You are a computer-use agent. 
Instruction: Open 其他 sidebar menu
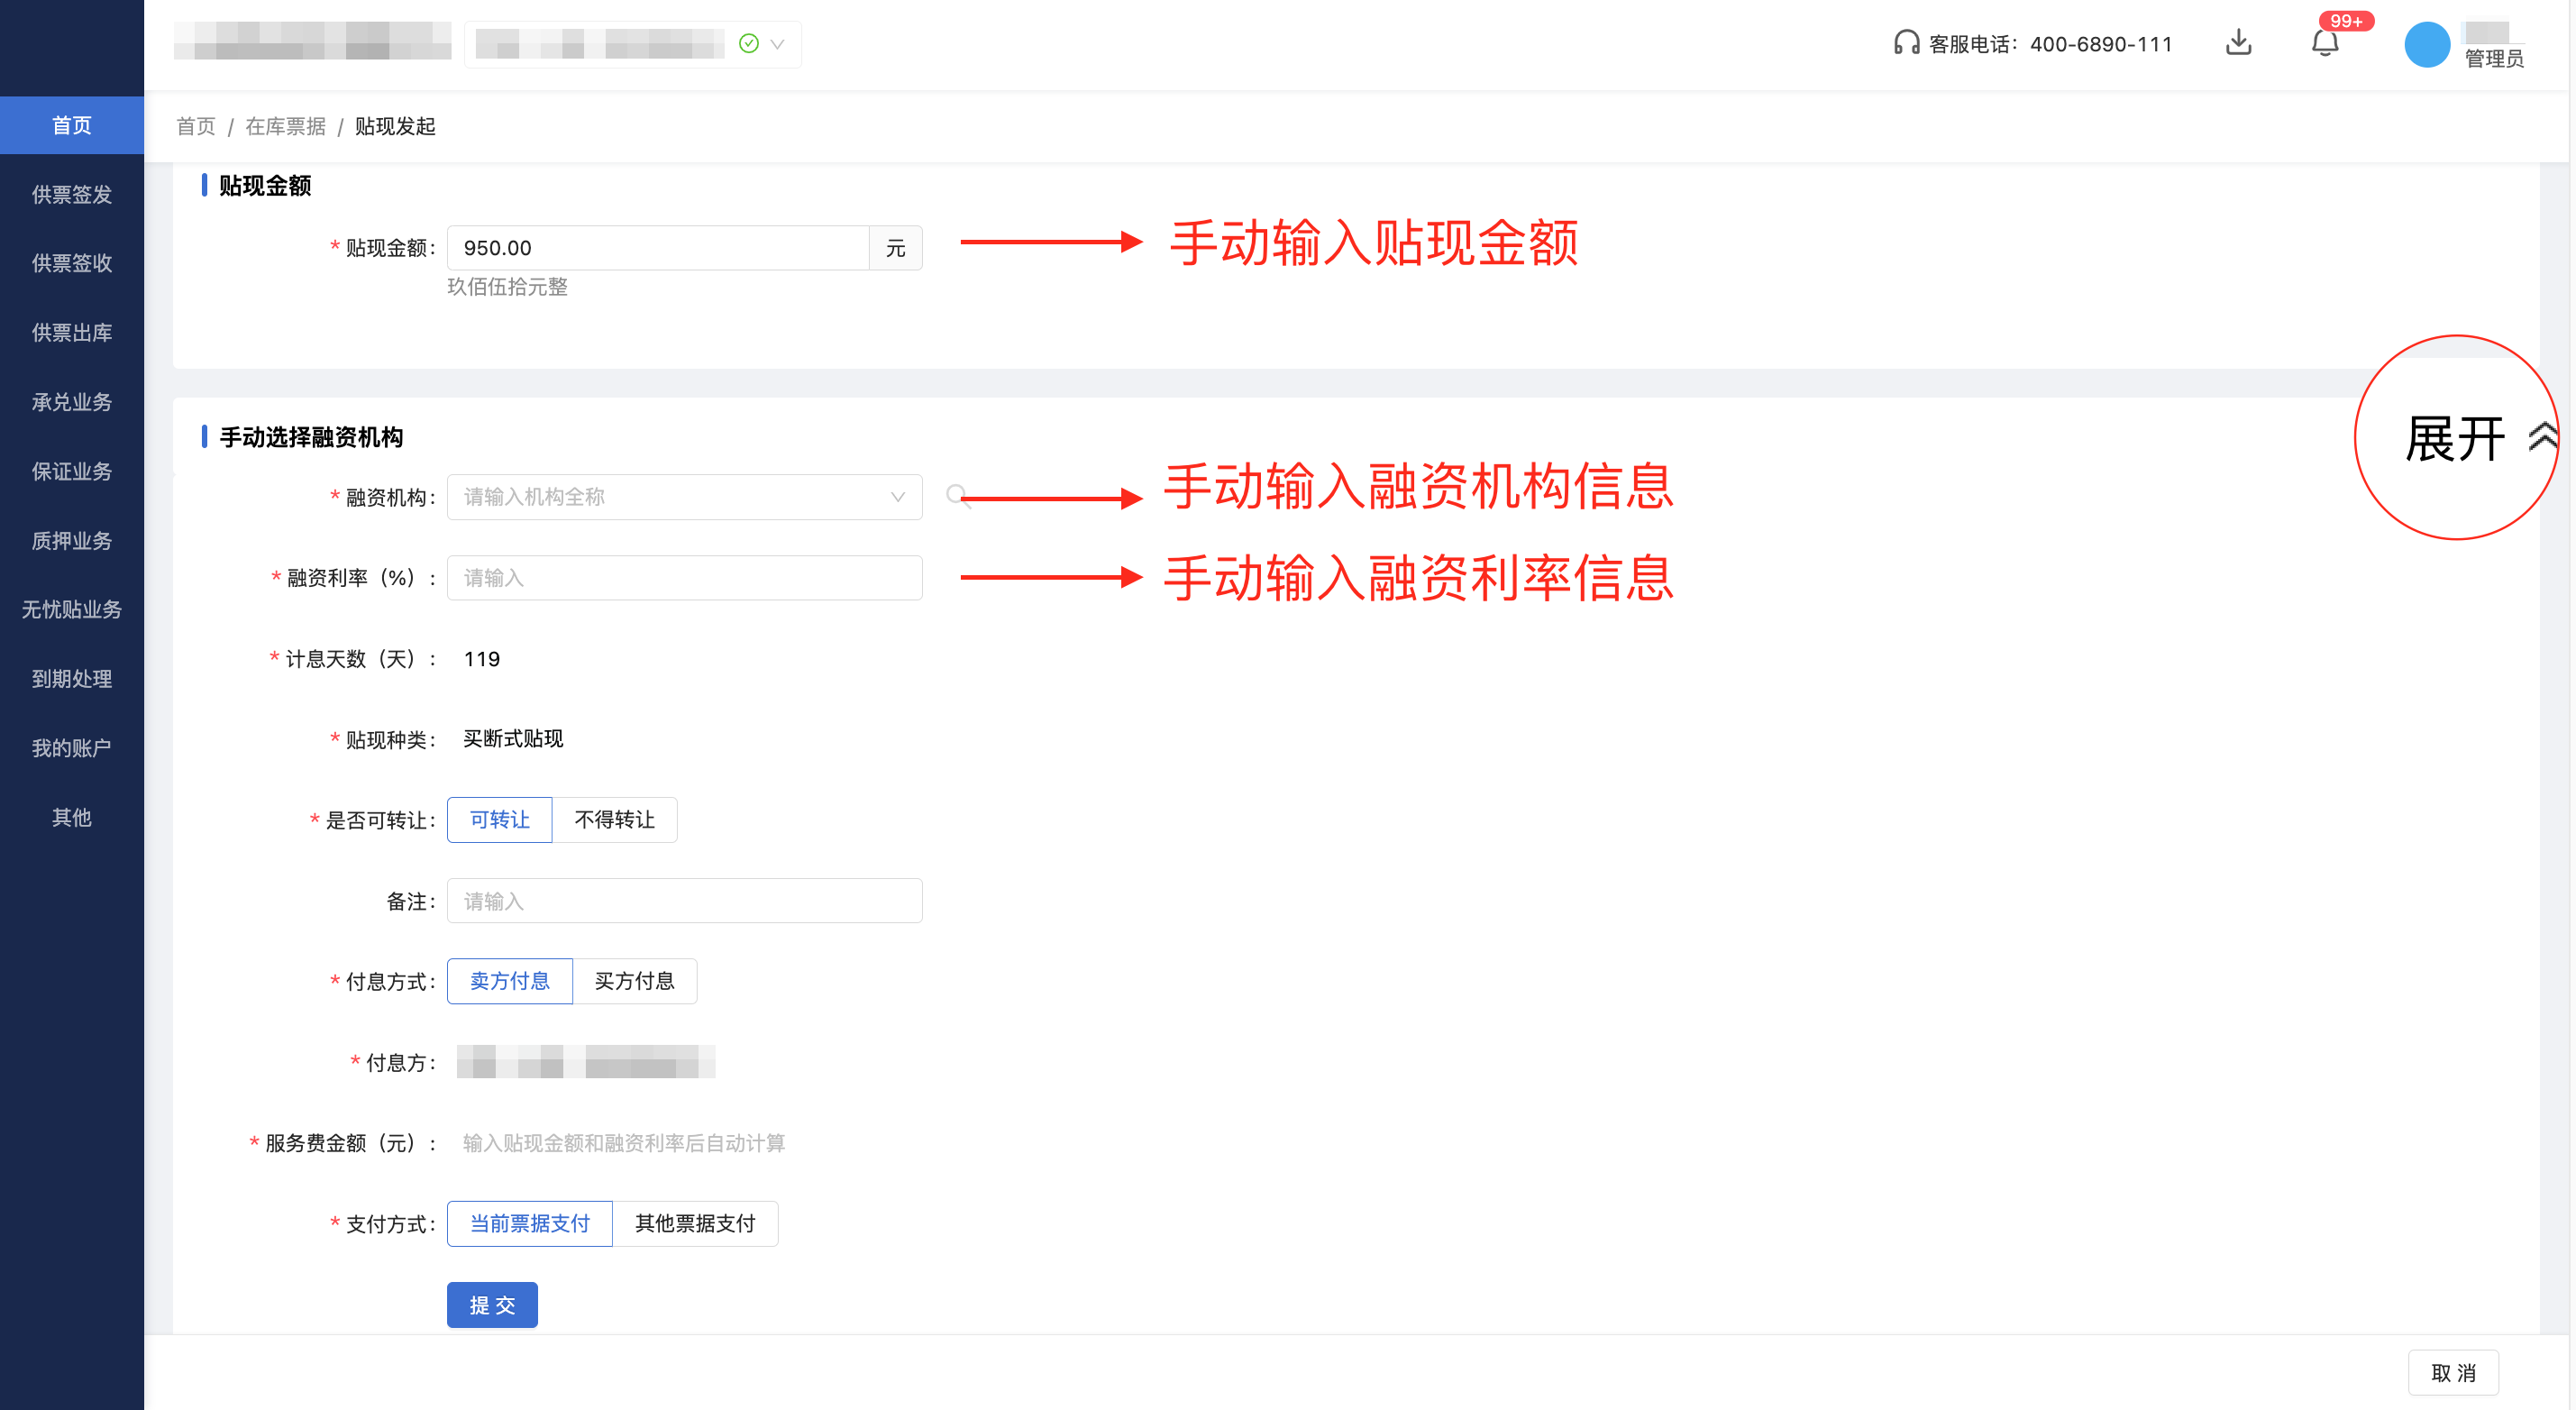72,817
